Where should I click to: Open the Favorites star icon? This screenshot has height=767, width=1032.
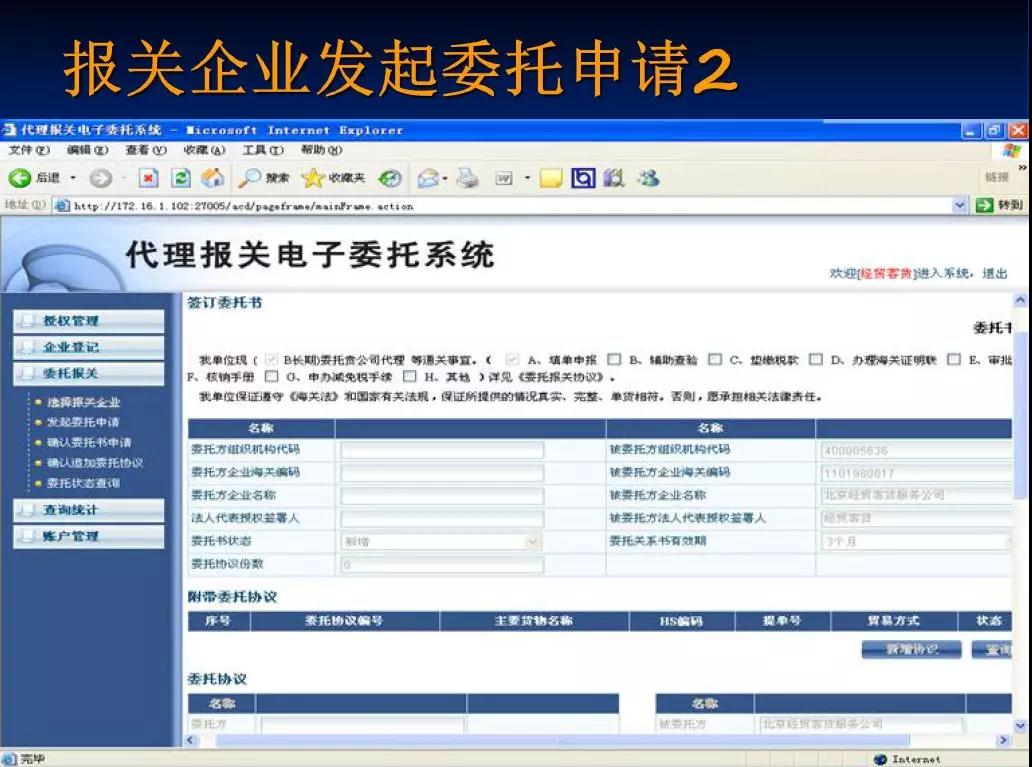pyautogui.click(x=313, y=177)
